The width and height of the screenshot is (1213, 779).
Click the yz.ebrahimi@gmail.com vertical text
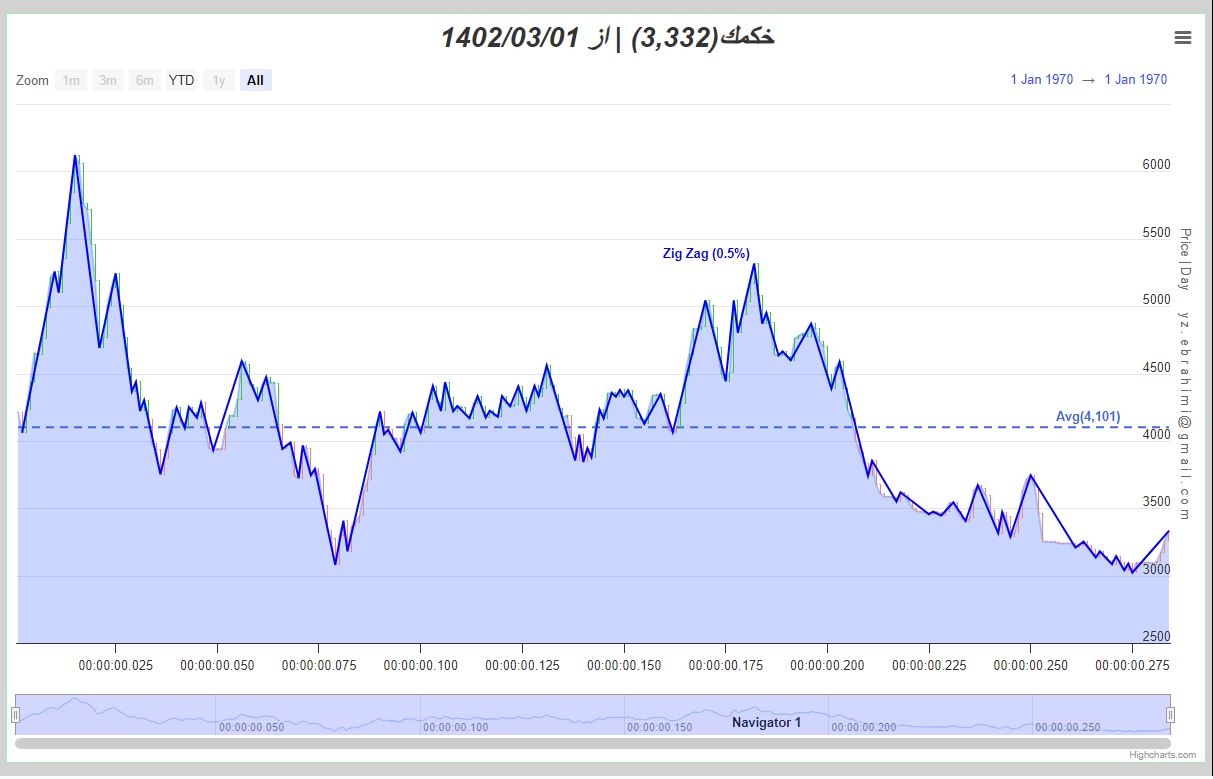tap(1185, 414)
